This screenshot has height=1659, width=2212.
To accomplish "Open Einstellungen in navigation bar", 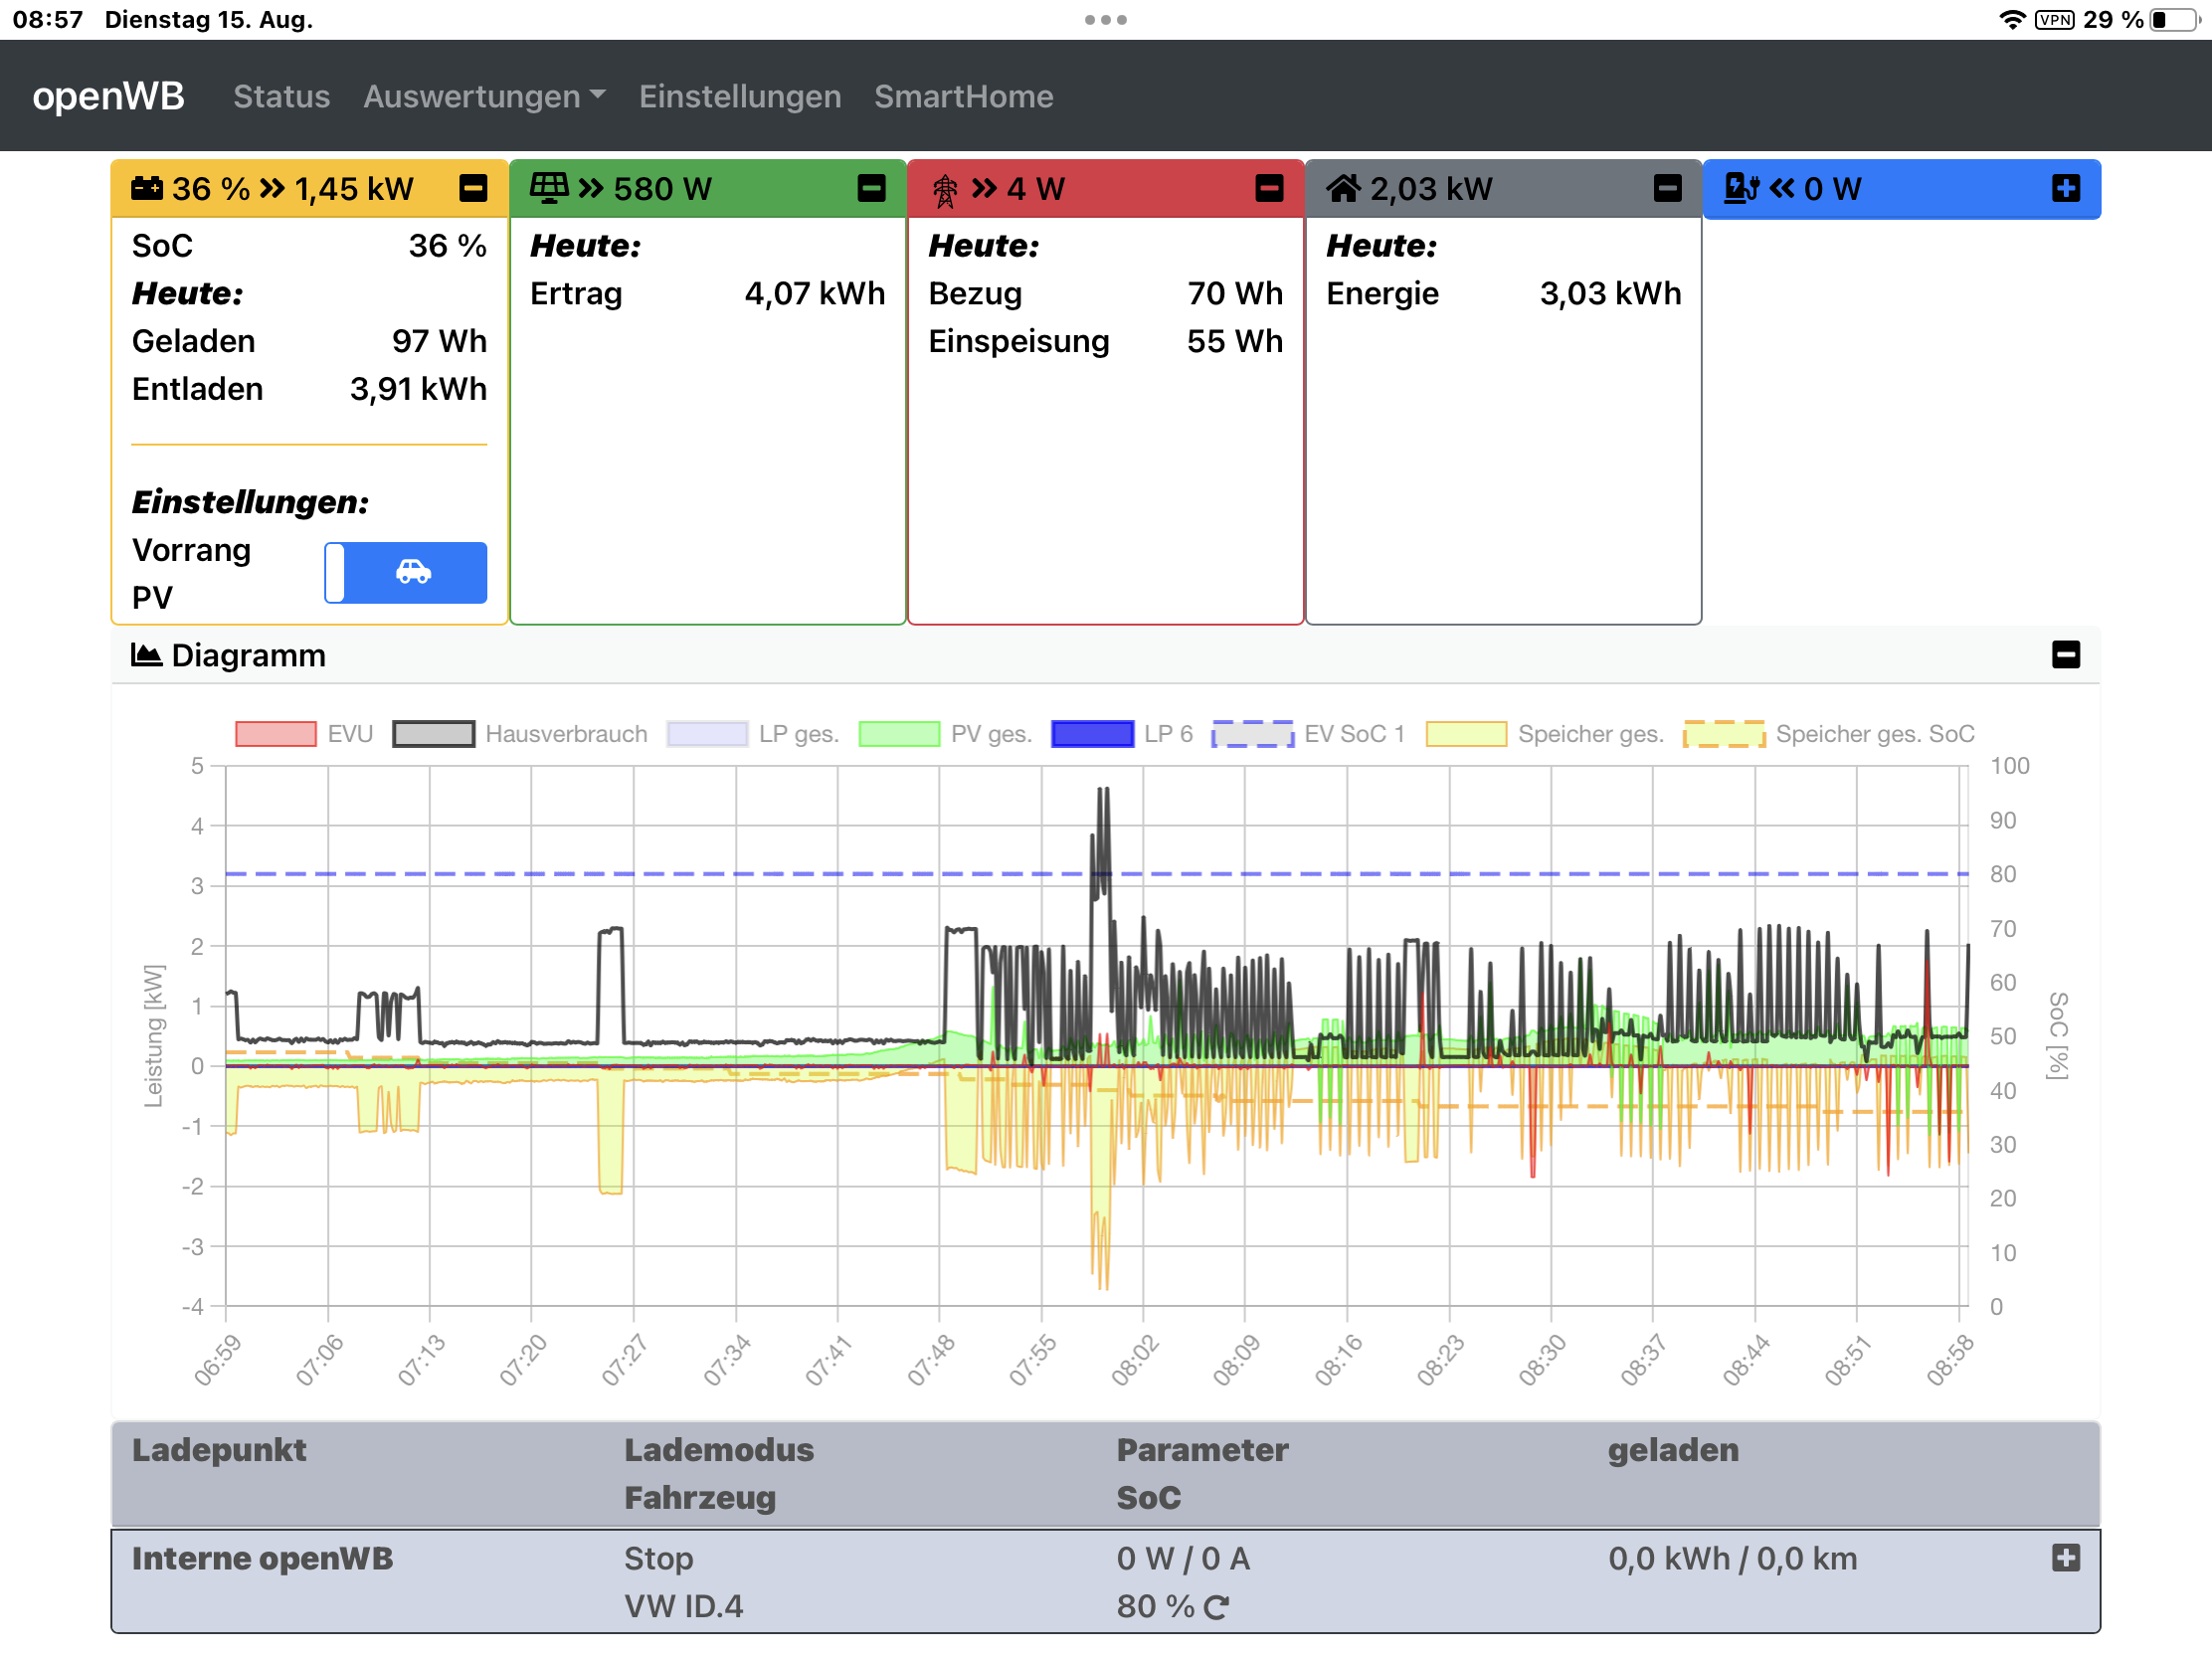I will 739,96.
